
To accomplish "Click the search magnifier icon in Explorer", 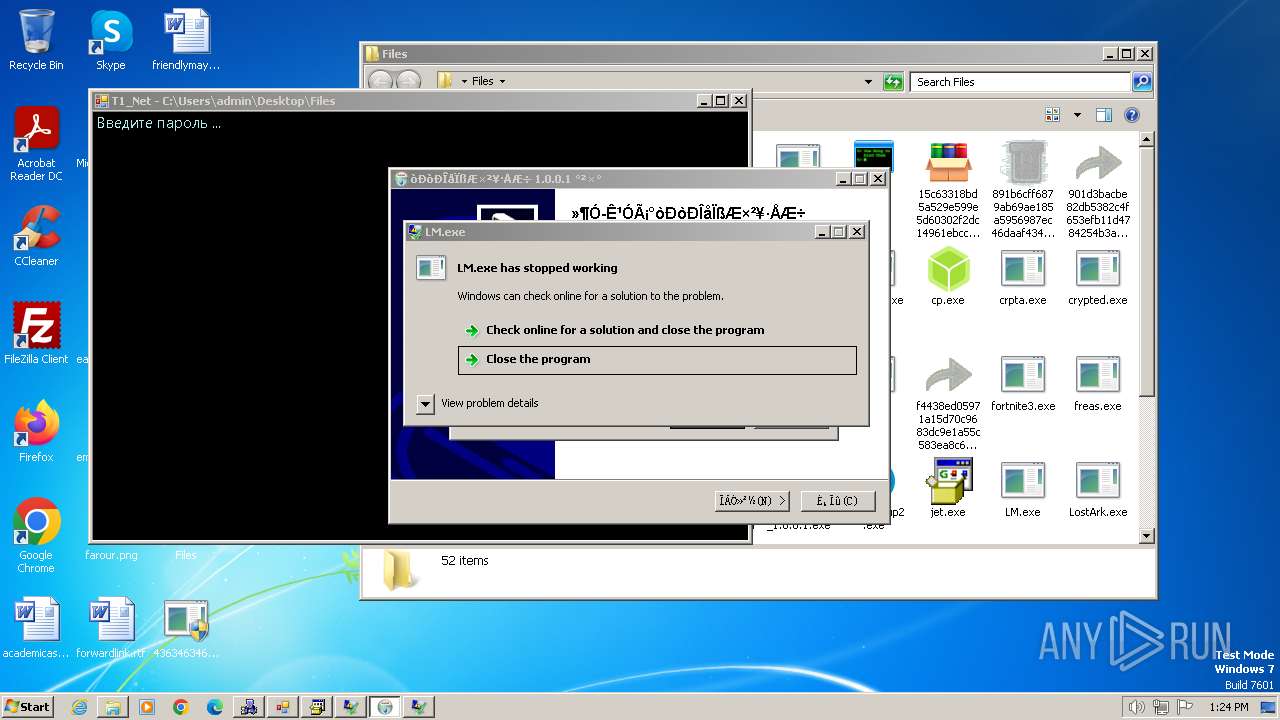I will point(1142,82).
